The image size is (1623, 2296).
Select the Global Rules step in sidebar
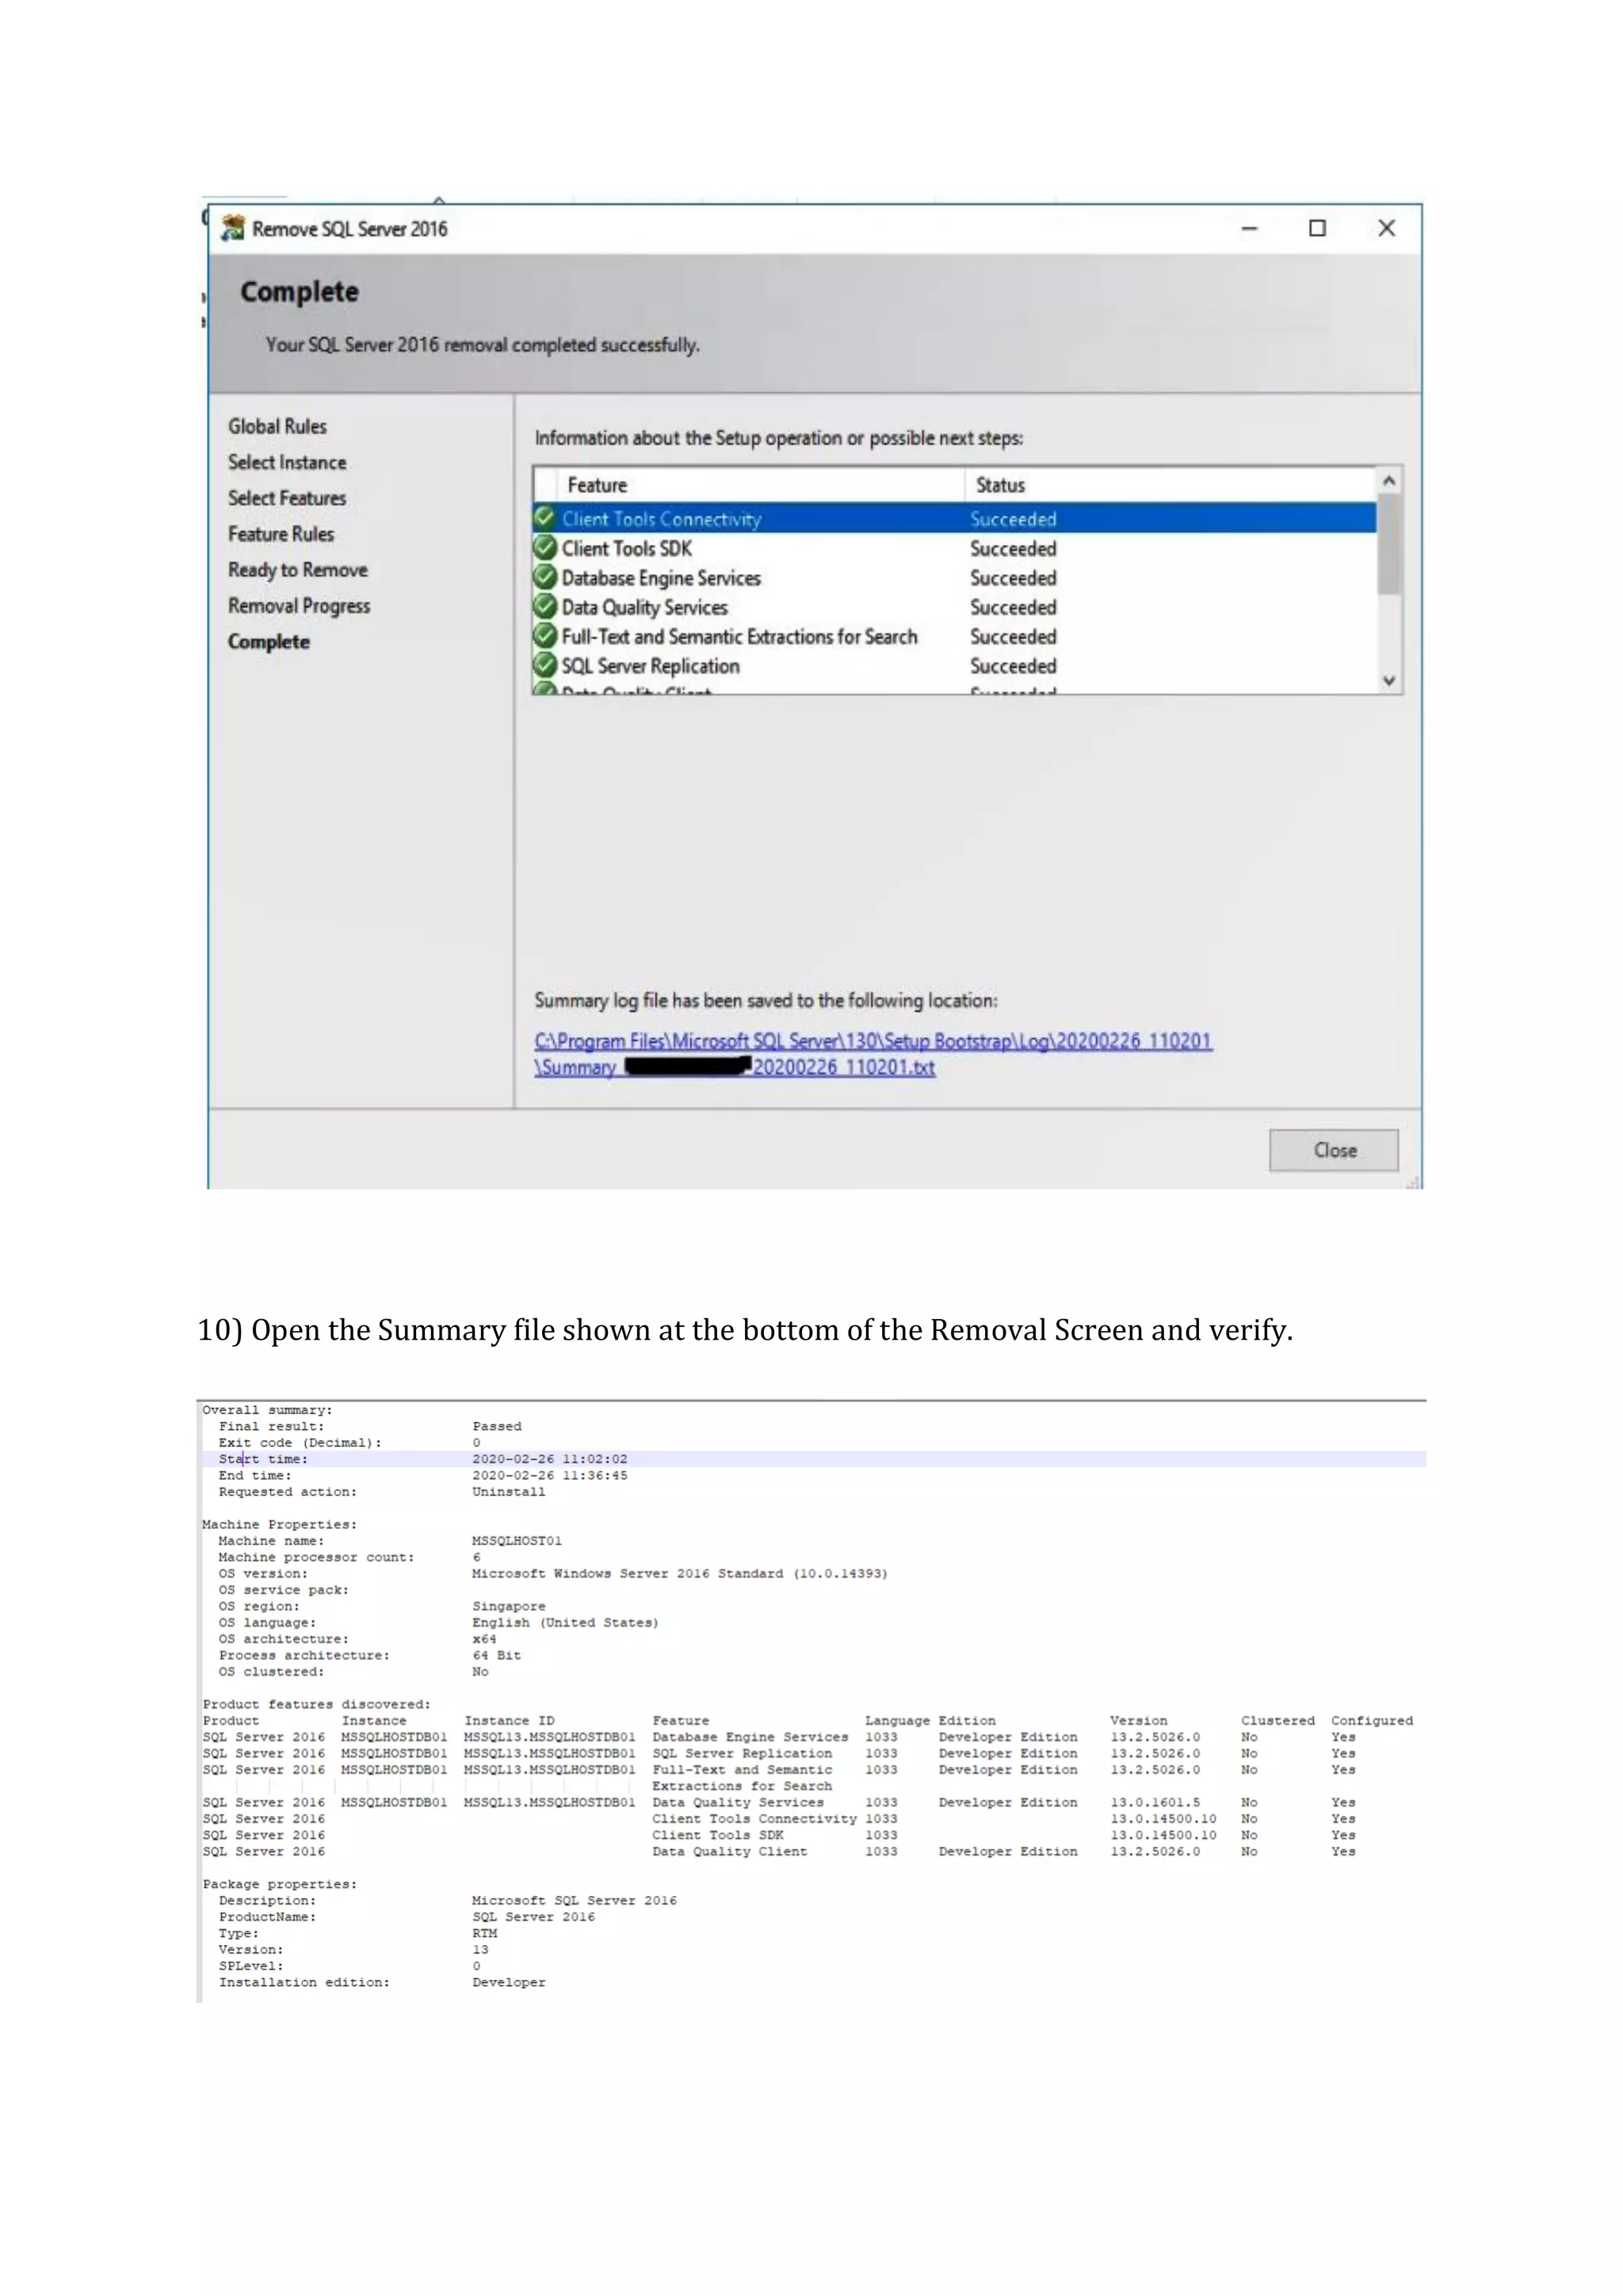[277, 426]
